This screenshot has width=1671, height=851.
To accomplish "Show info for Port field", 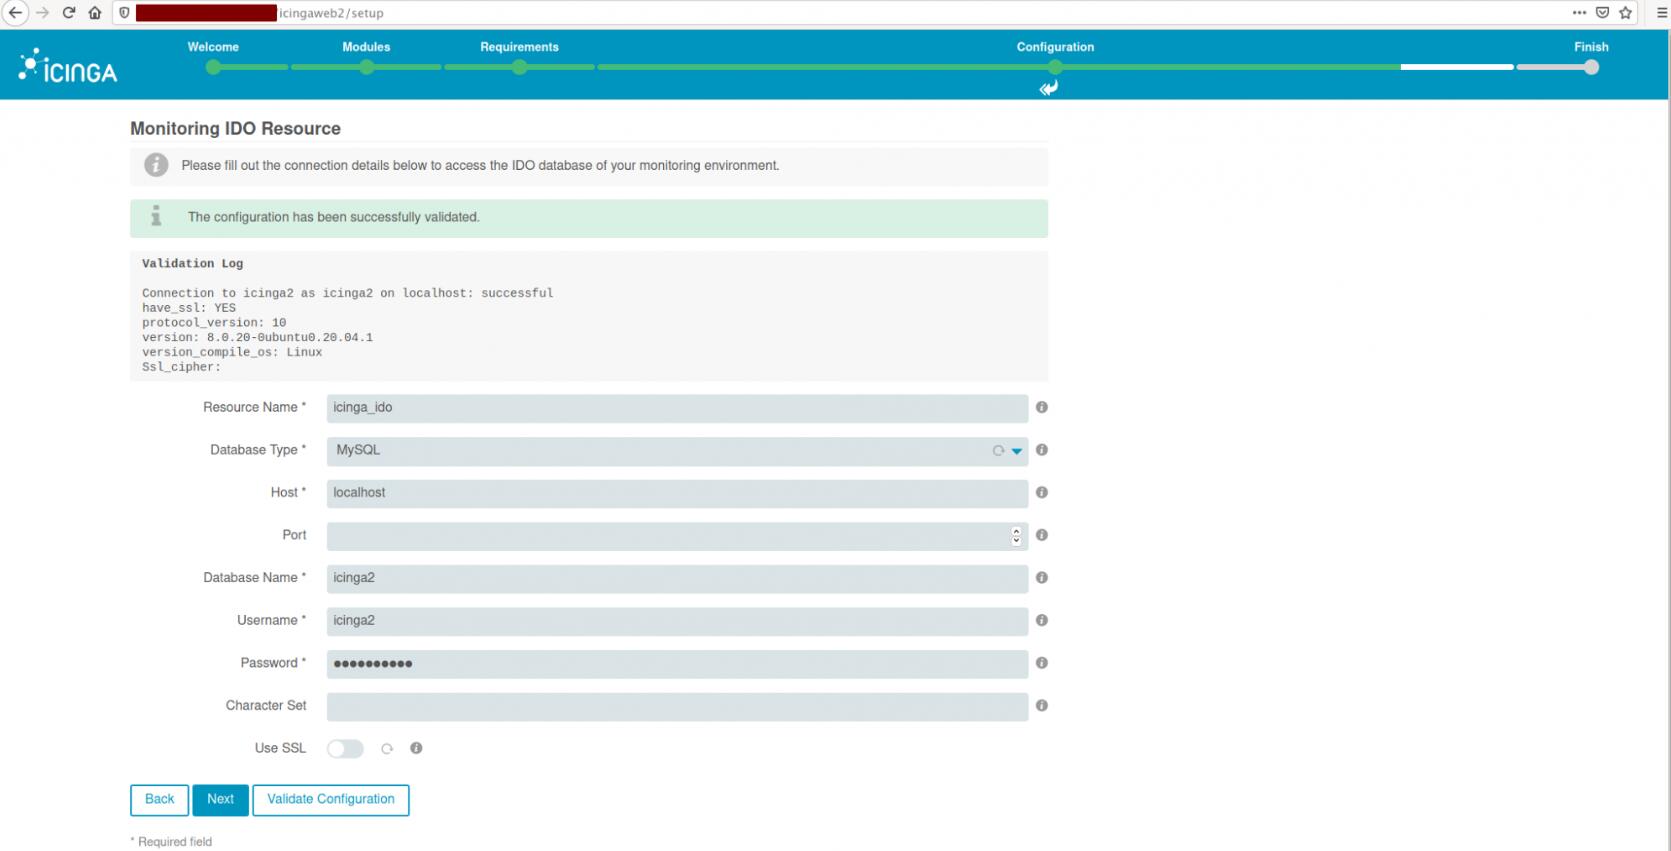I will pyautogui.click(x=1041, y=535).
